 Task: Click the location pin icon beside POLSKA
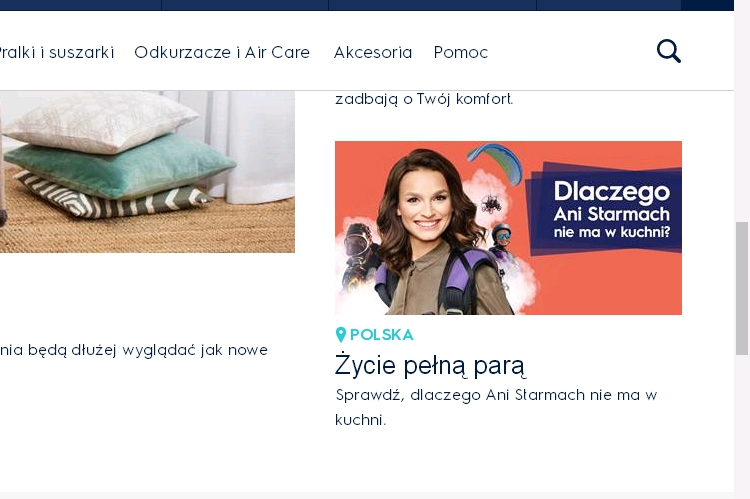[341, 335]
